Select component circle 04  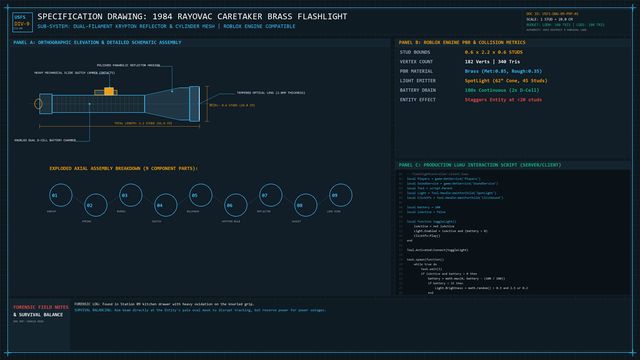[166, 205]
